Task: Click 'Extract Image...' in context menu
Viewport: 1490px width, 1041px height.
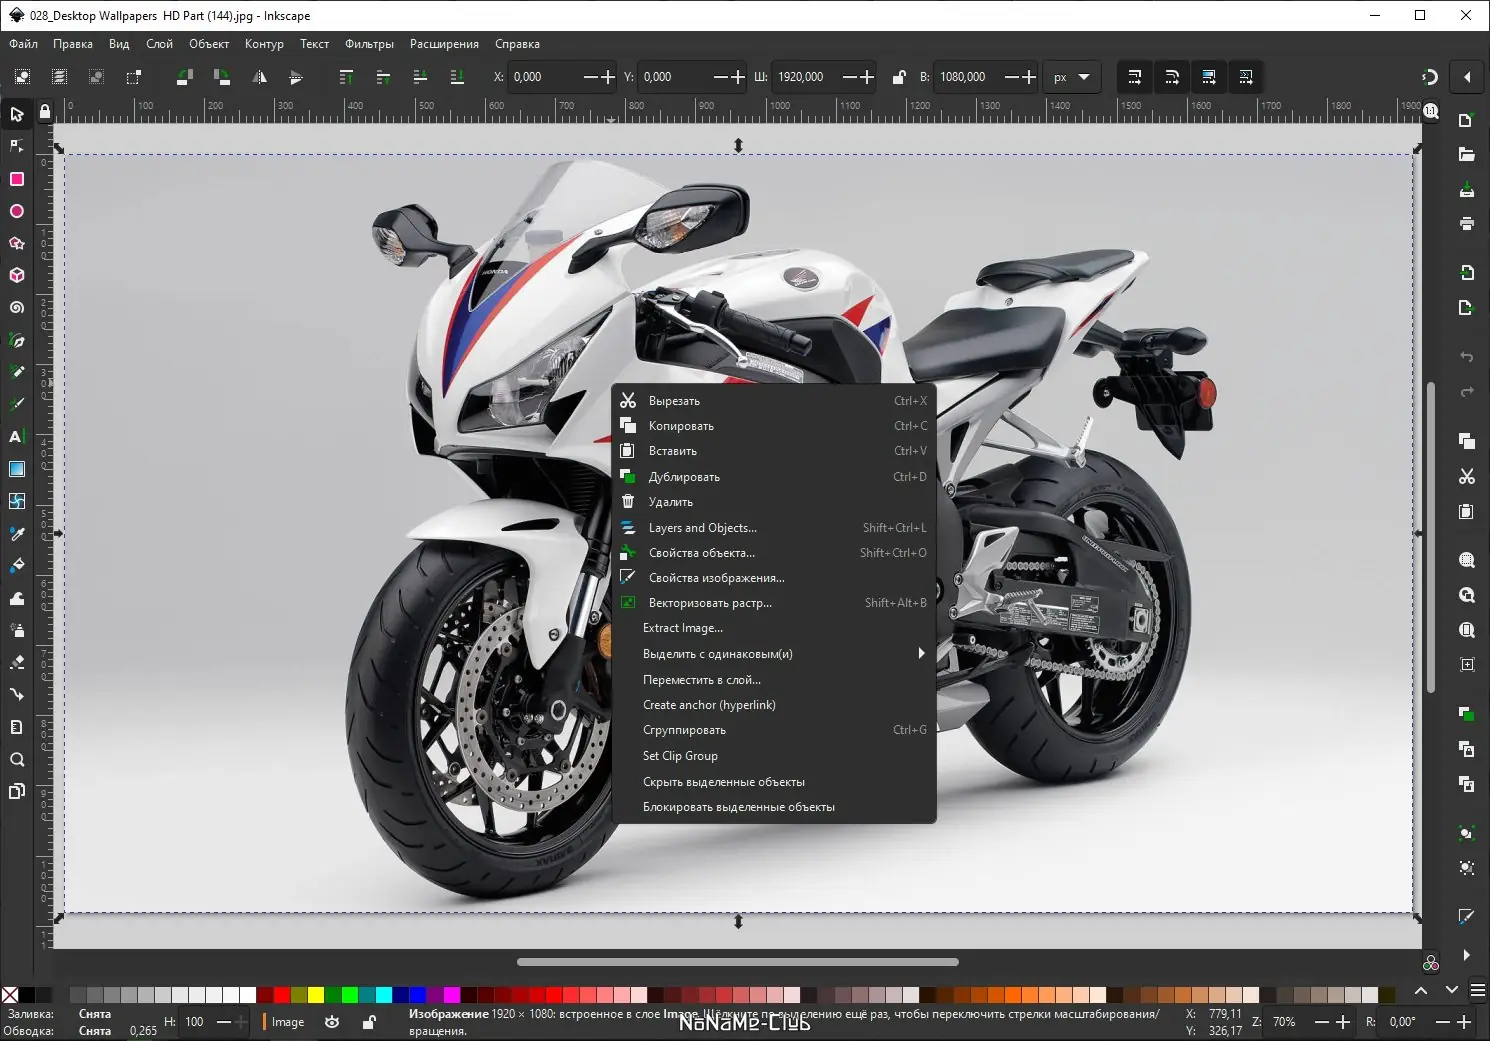Action: click(774, 628)
